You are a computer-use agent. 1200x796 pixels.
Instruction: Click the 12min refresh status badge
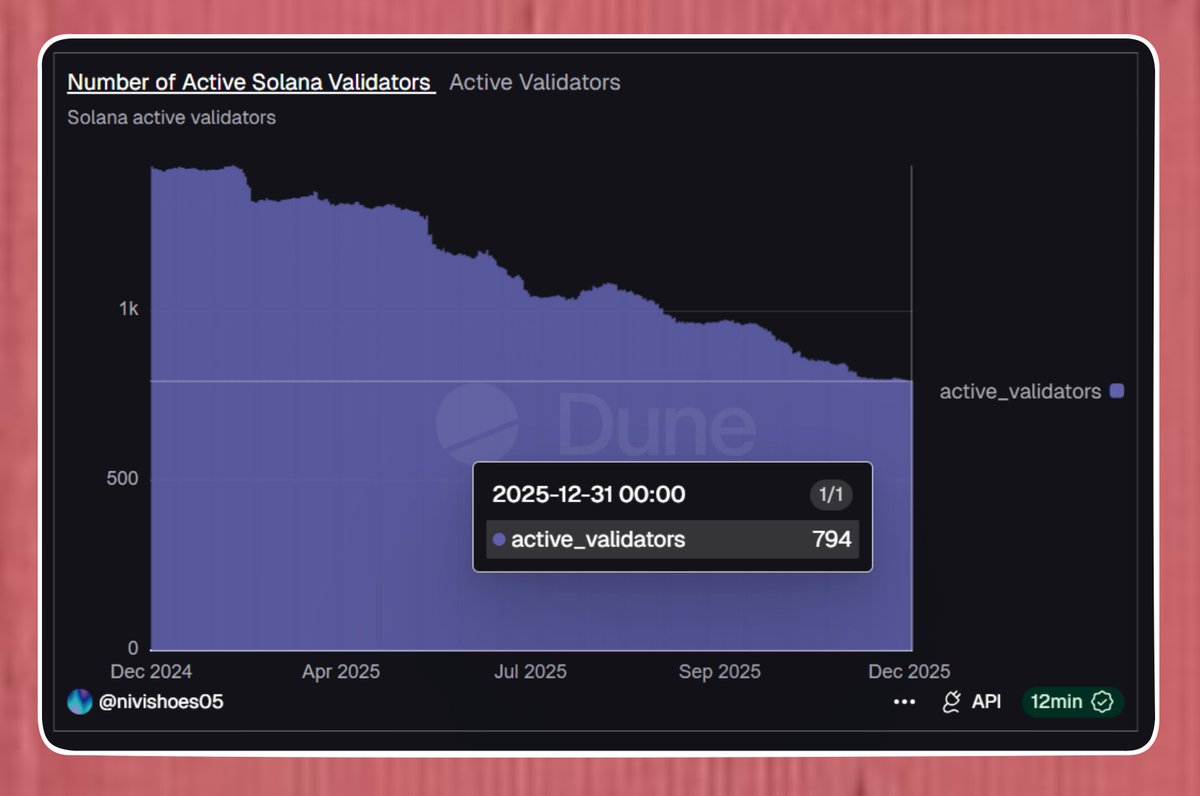pos(1073,702)
